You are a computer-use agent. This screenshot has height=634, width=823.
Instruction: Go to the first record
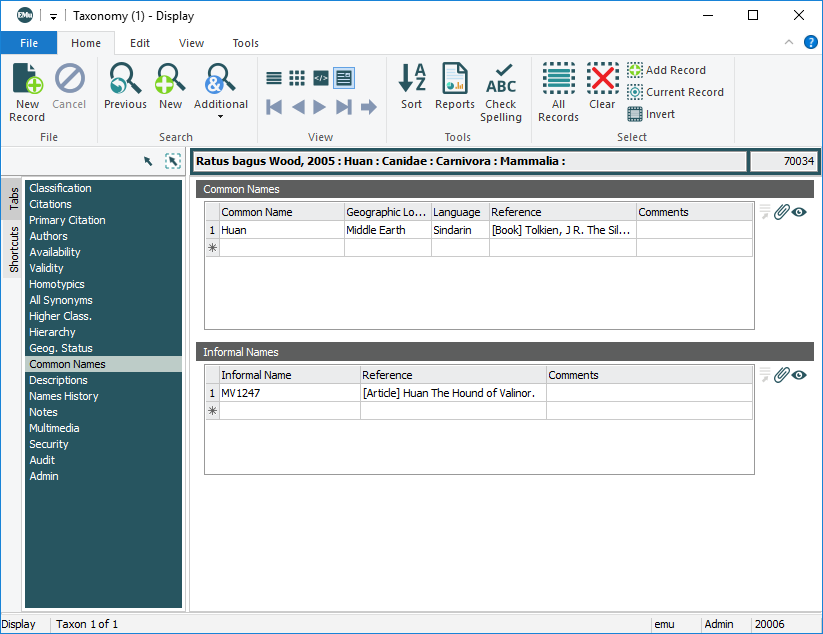(x=274, y=107)
